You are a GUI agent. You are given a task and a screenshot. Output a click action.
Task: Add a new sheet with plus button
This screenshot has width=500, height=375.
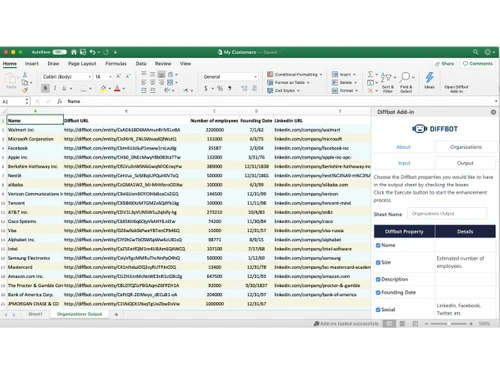coord(116,314)
